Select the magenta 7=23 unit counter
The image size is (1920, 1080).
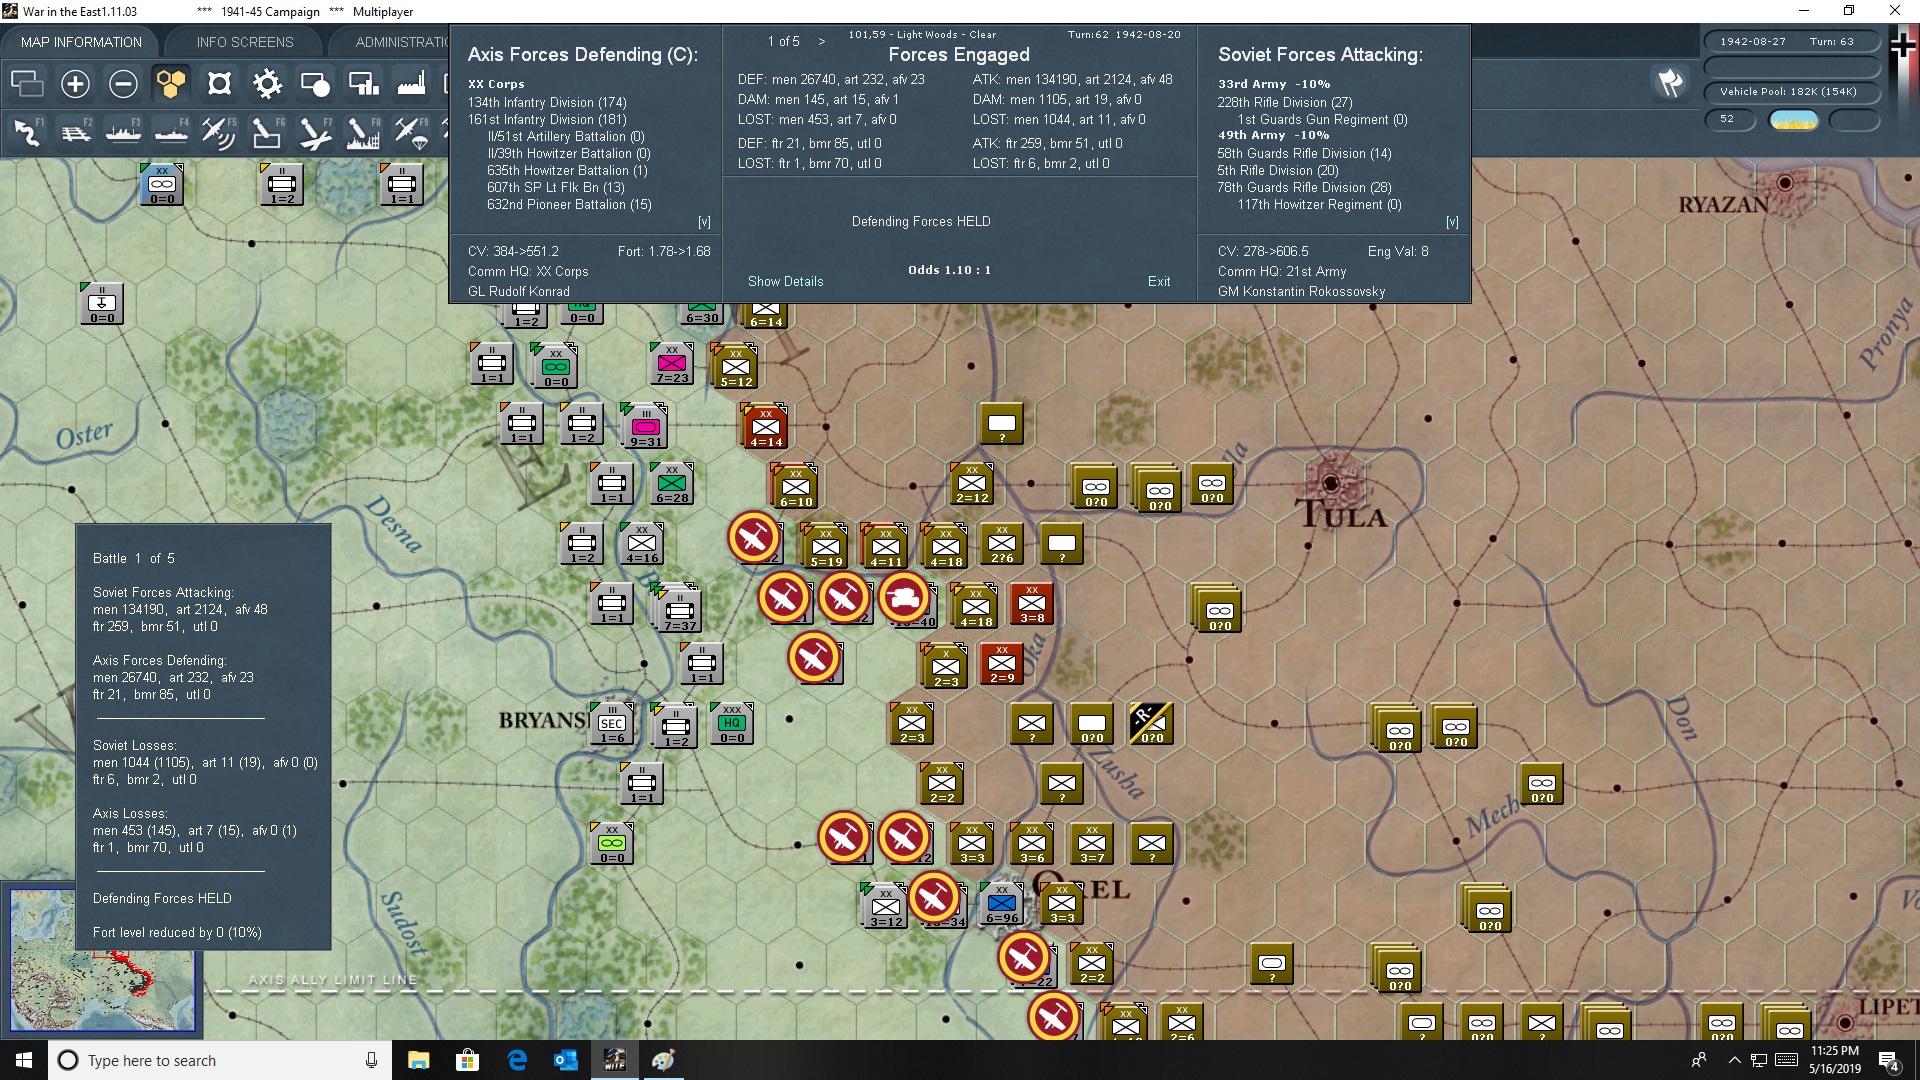672,364
